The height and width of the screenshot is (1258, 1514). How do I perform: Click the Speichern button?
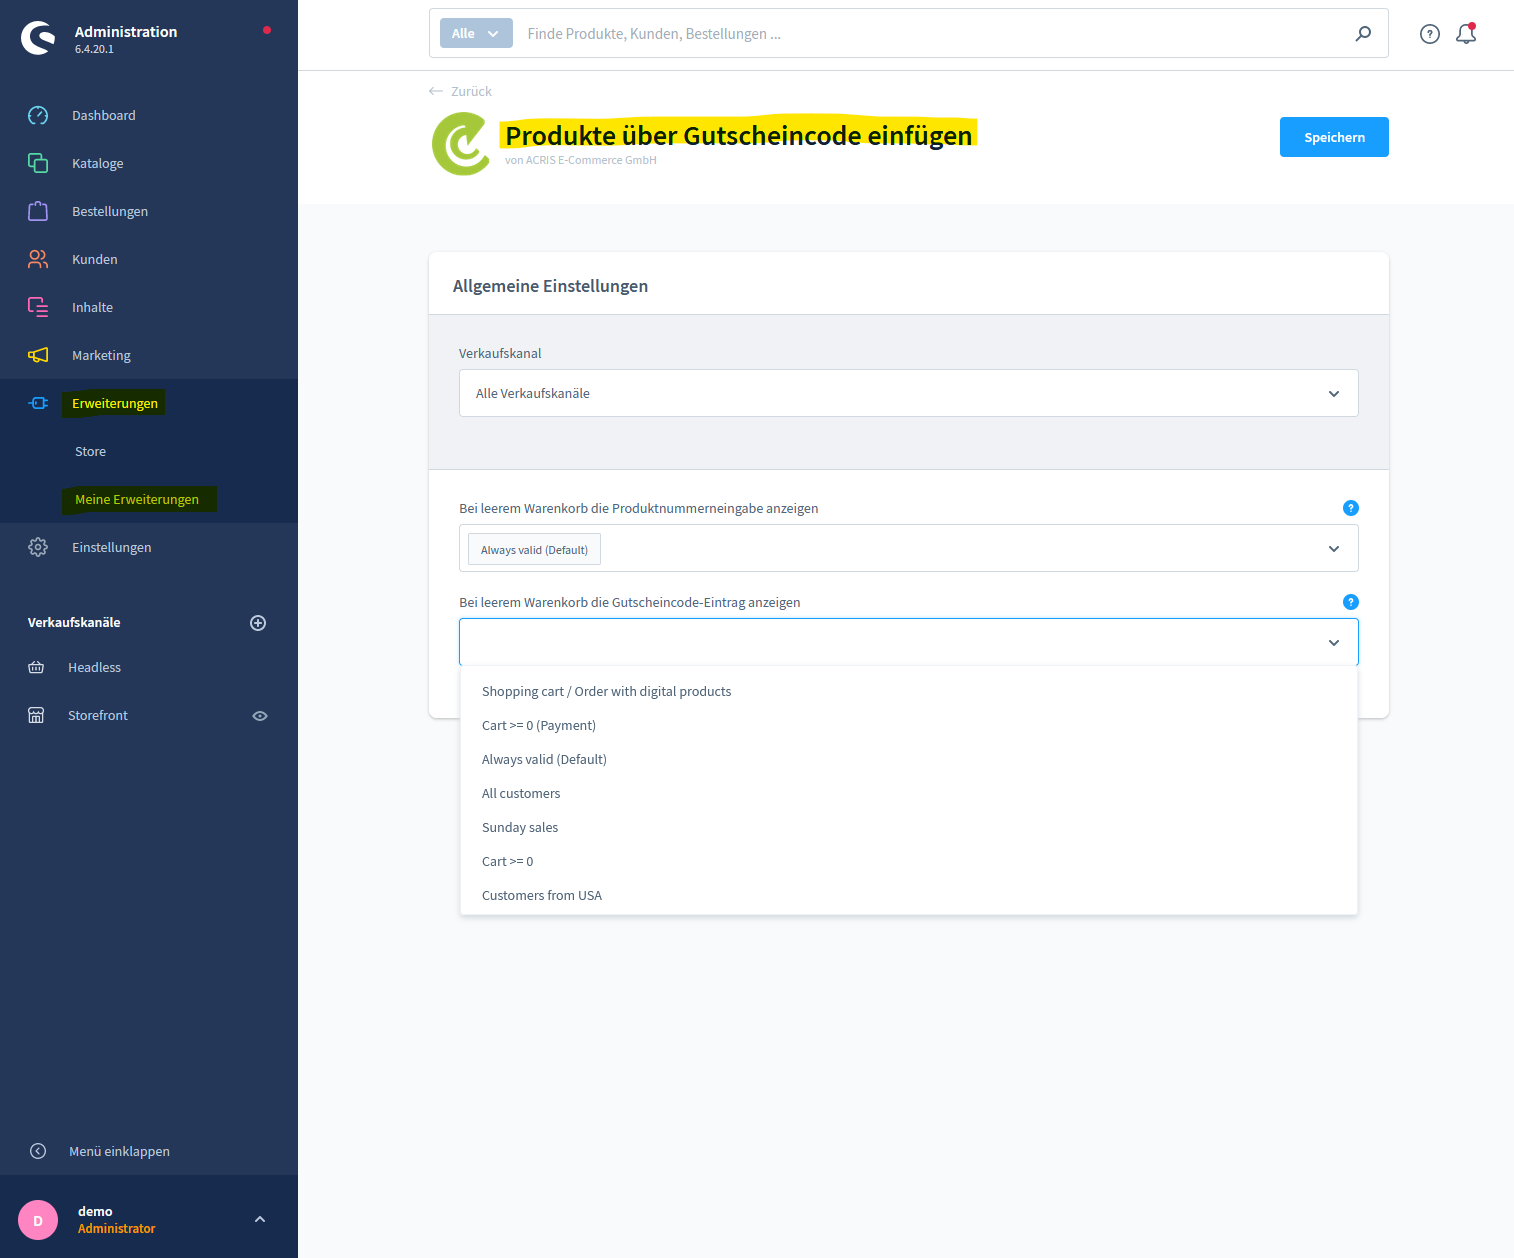(1334, 137)
